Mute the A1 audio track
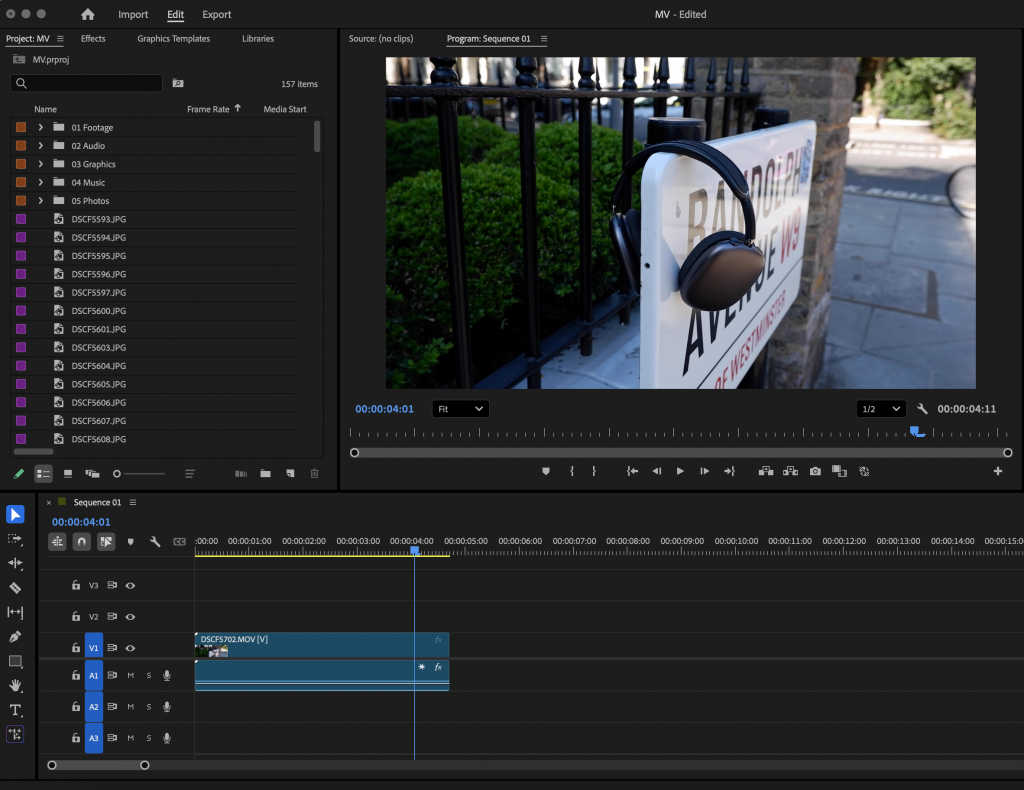The height and width of the screenshot is (790, 1024). [130, 676]
